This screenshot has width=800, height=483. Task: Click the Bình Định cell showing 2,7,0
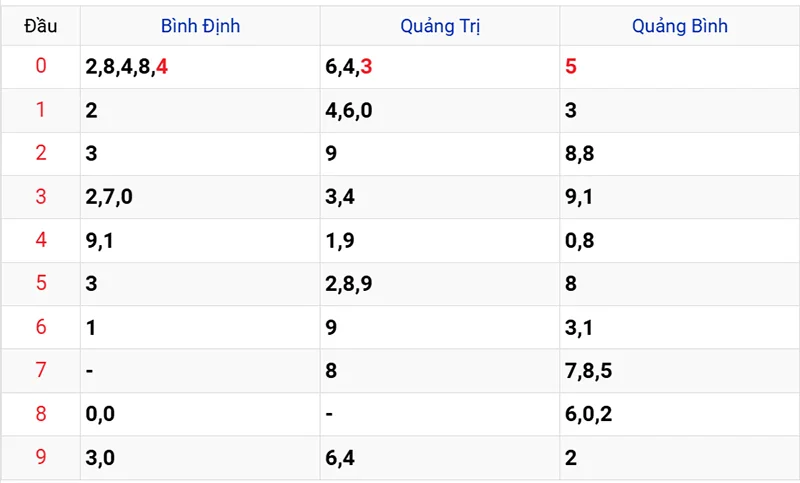109,197
